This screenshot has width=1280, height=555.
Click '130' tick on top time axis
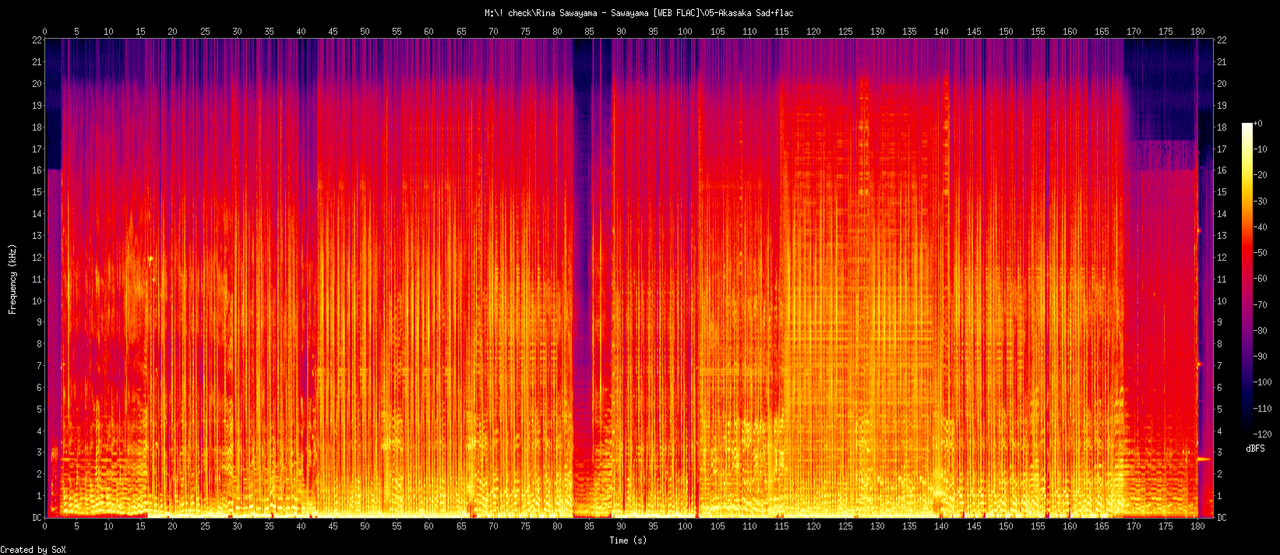click(878, 31)
